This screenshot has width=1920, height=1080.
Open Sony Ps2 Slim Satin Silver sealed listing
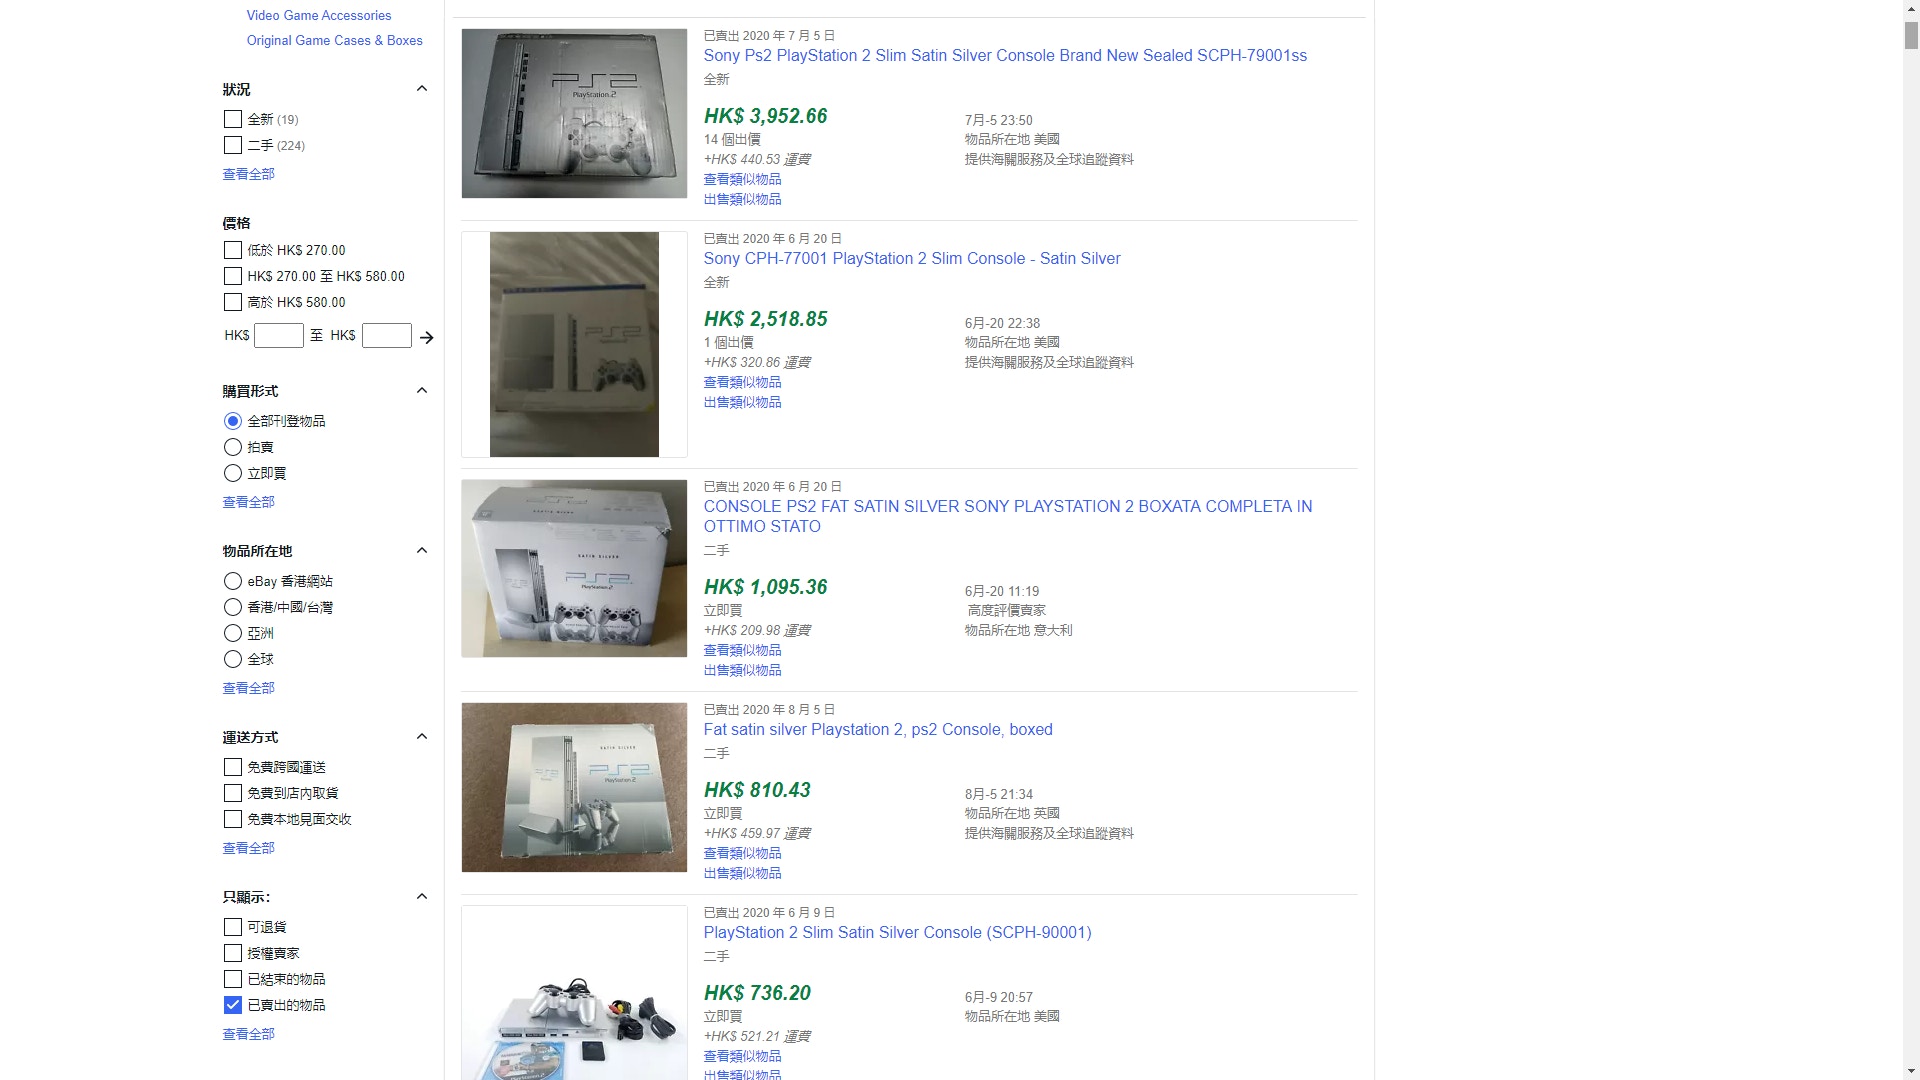point(1005,56)
